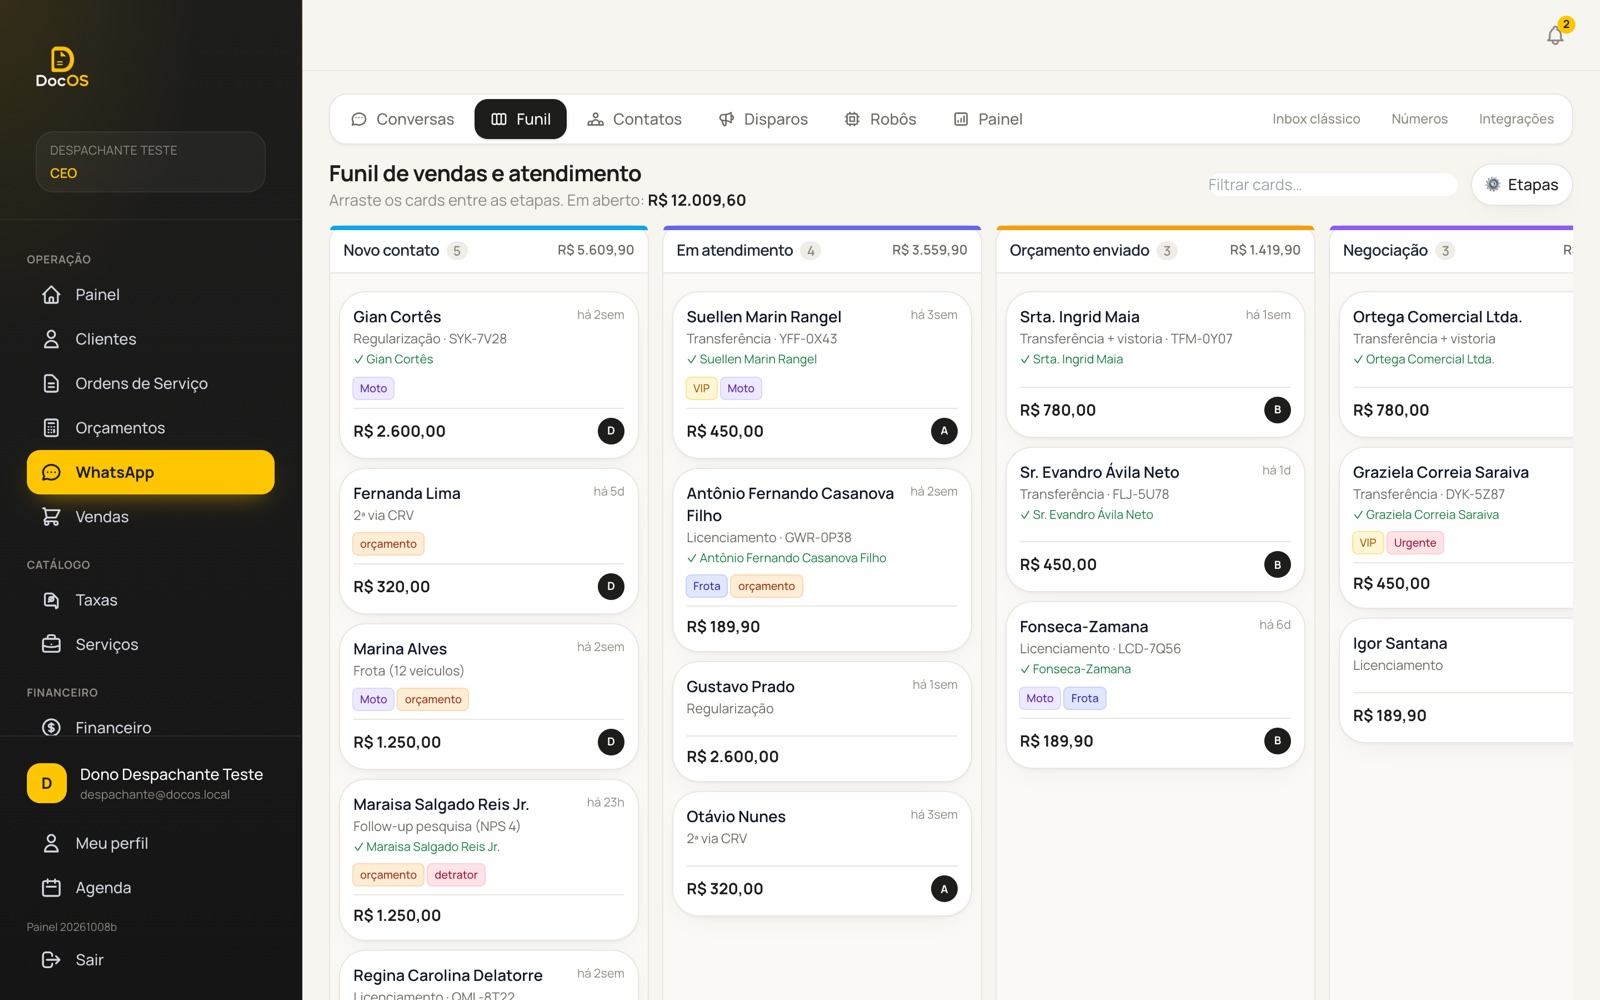Open the notifications bell
The height and width of the screenshot is (1000, 1600).
coord(1555,35)
